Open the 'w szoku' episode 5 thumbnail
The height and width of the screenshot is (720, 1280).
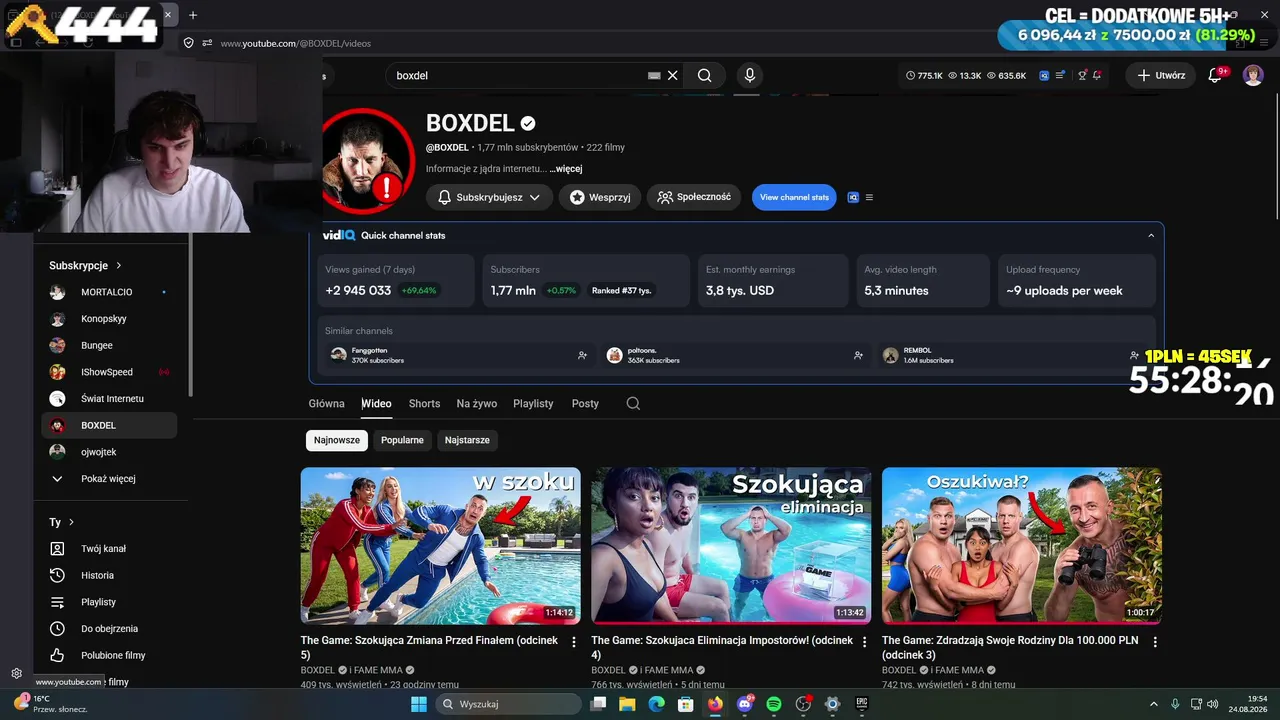coord(441,546)
